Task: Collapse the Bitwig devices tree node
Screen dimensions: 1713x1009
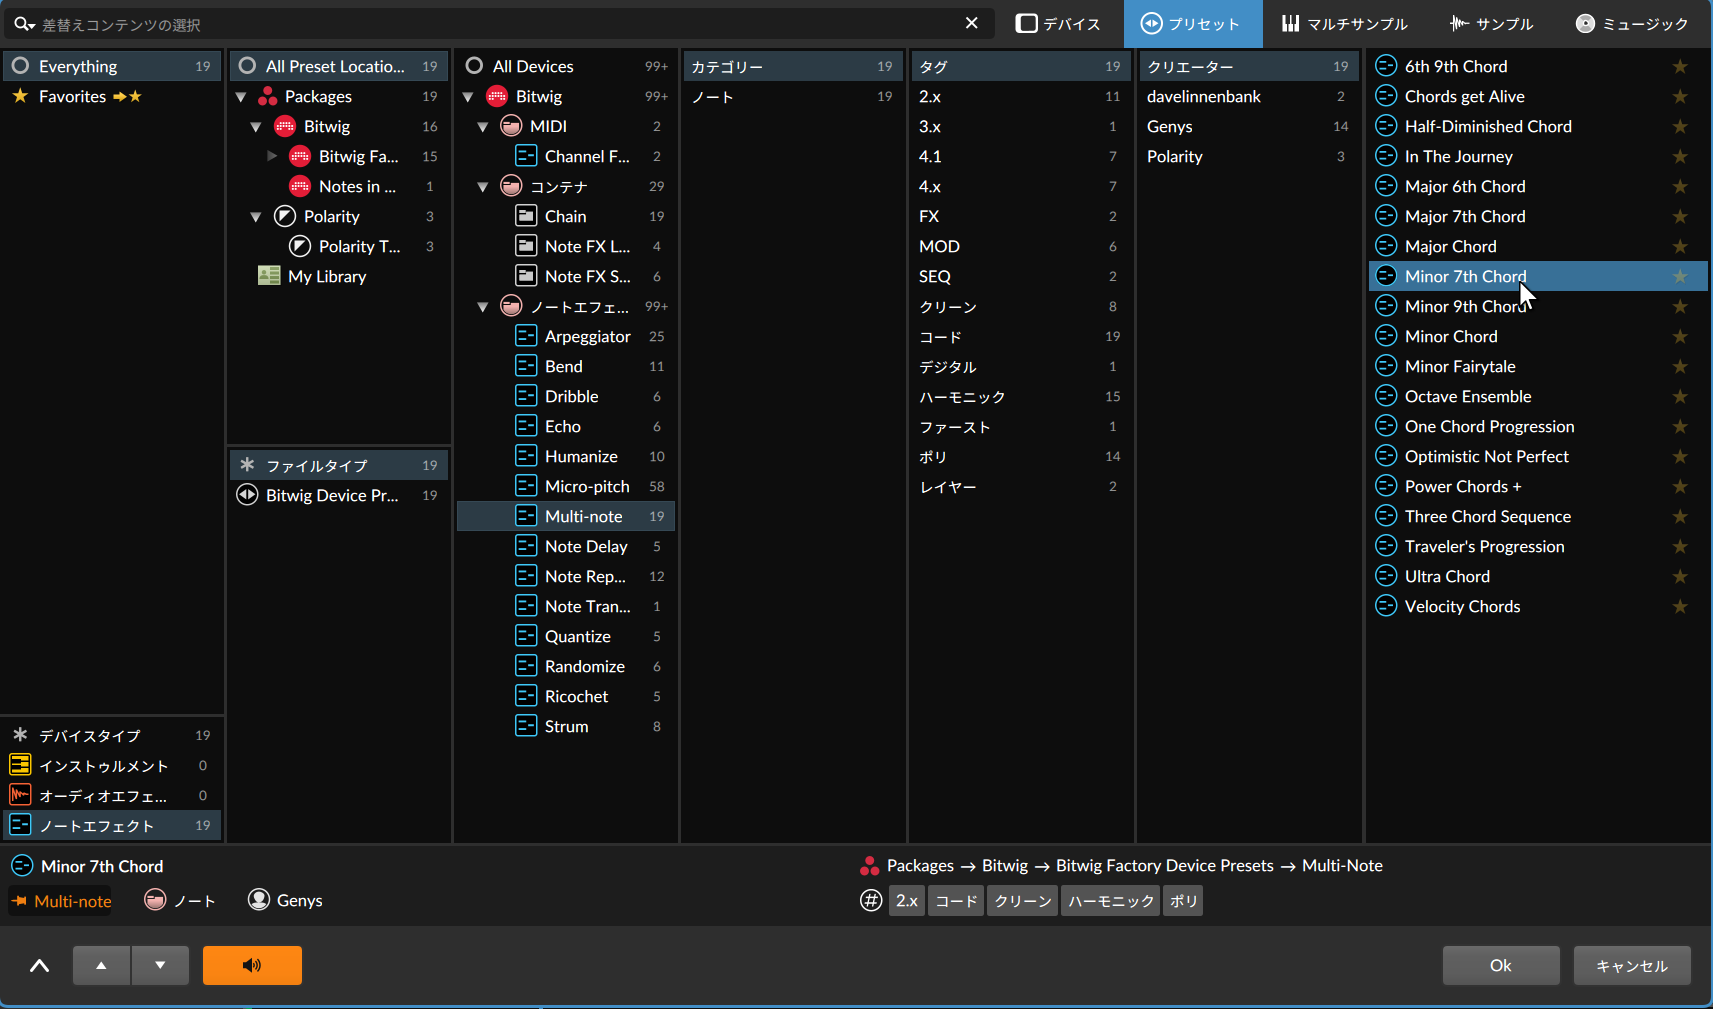Action: tap(468, 97)
